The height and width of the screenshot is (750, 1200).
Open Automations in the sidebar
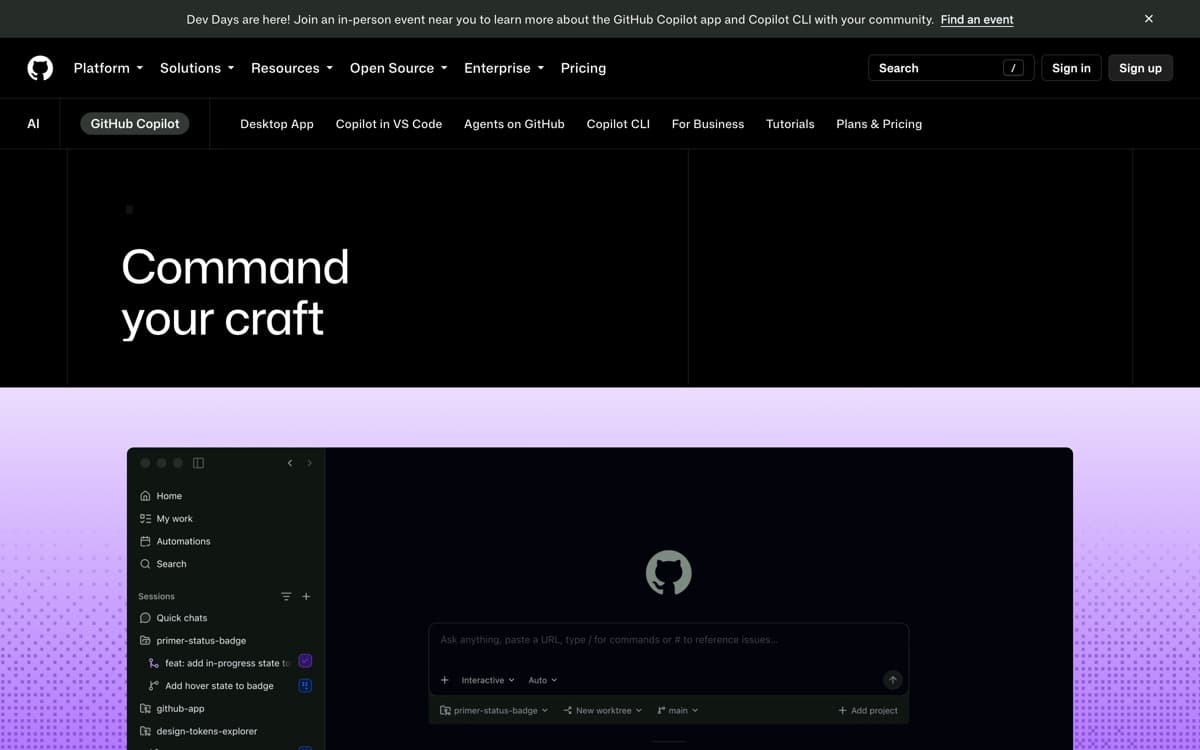point(175,541)
